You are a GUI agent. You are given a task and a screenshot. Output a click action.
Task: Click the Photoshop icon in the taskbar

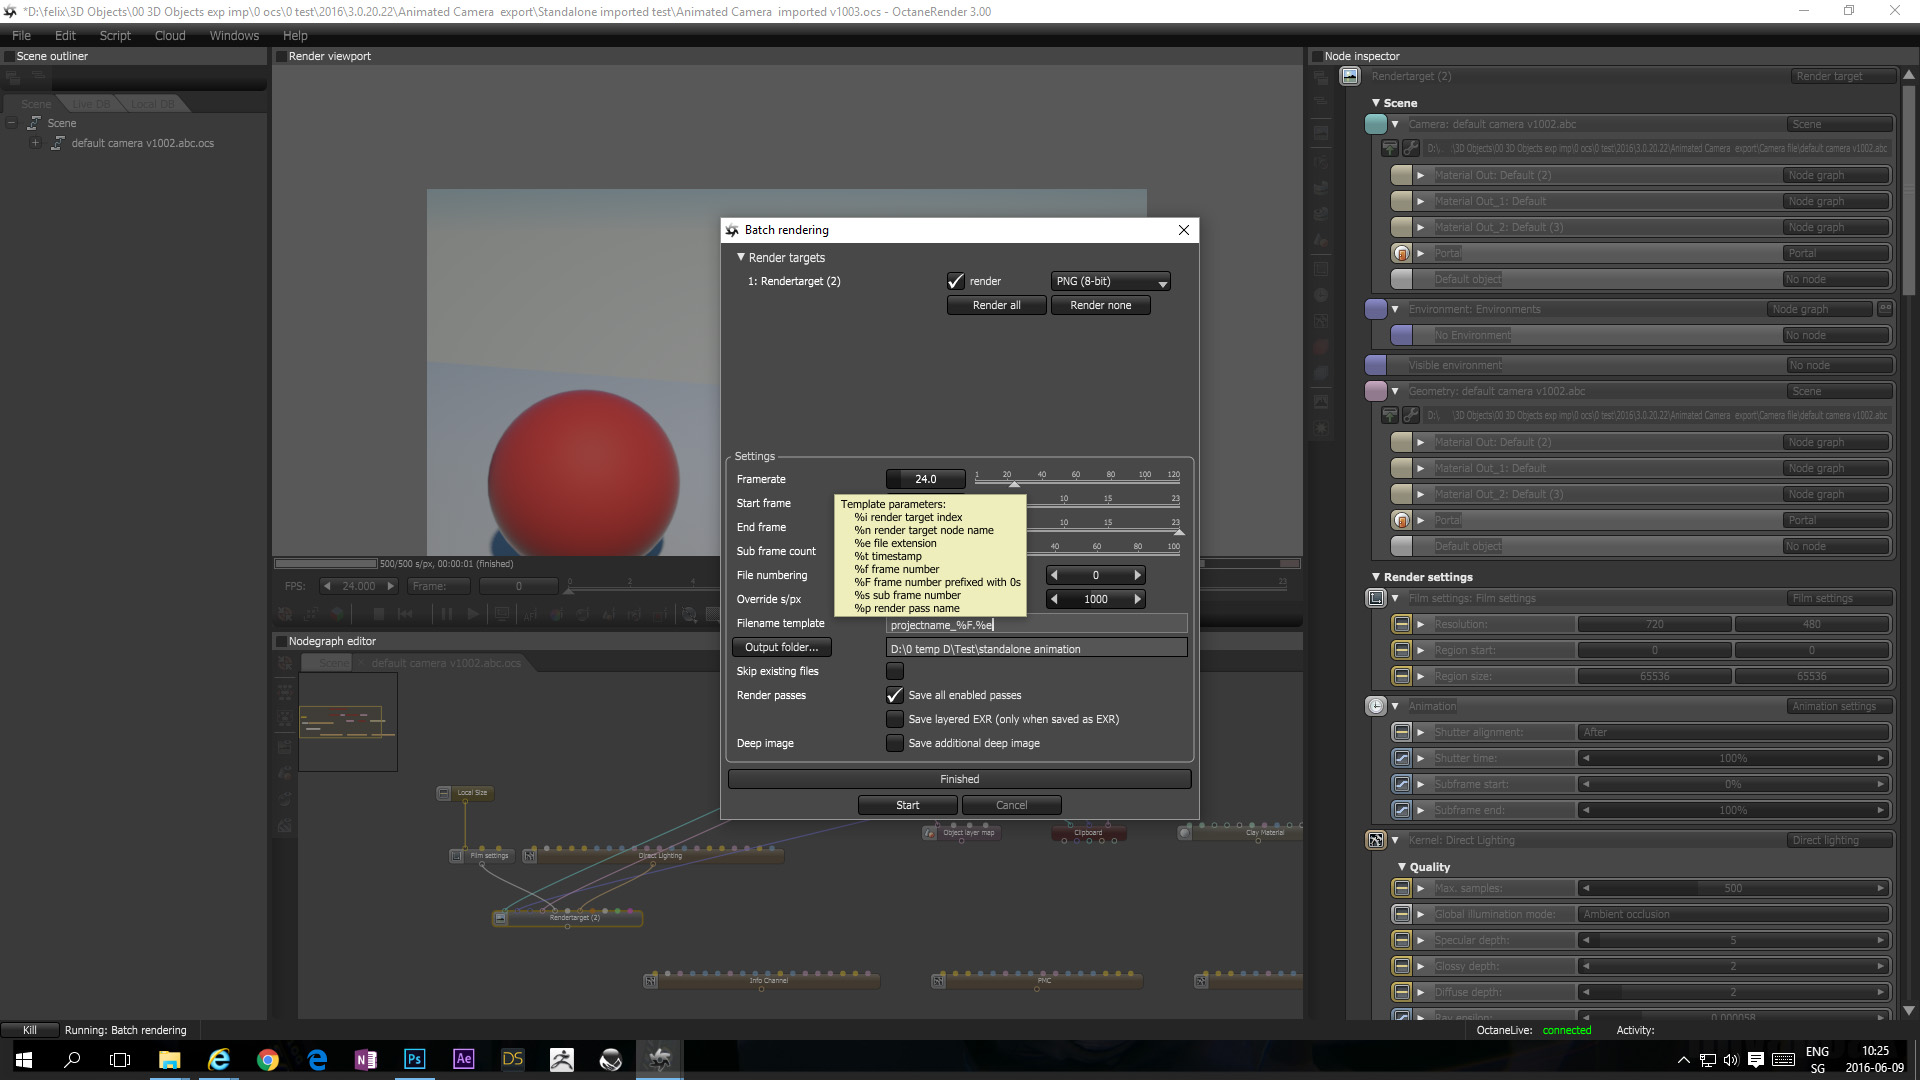414,1059
